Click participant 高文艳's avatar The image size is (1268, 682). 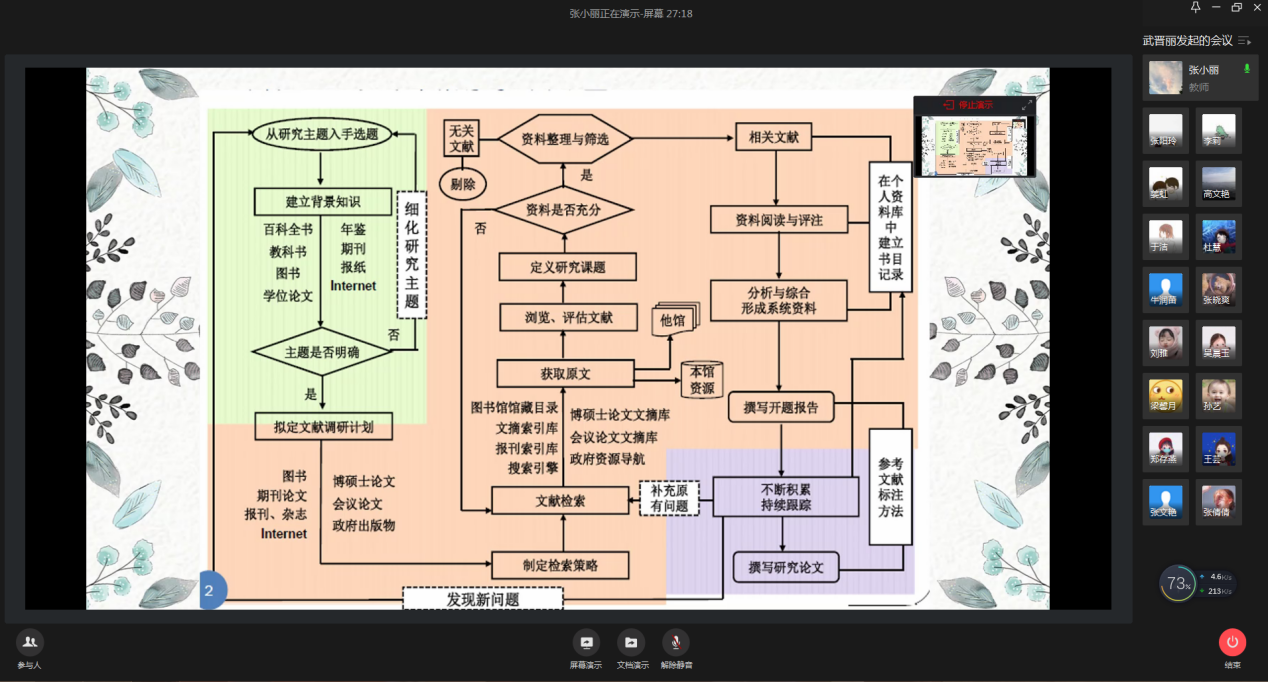[x=1218, y=183]
